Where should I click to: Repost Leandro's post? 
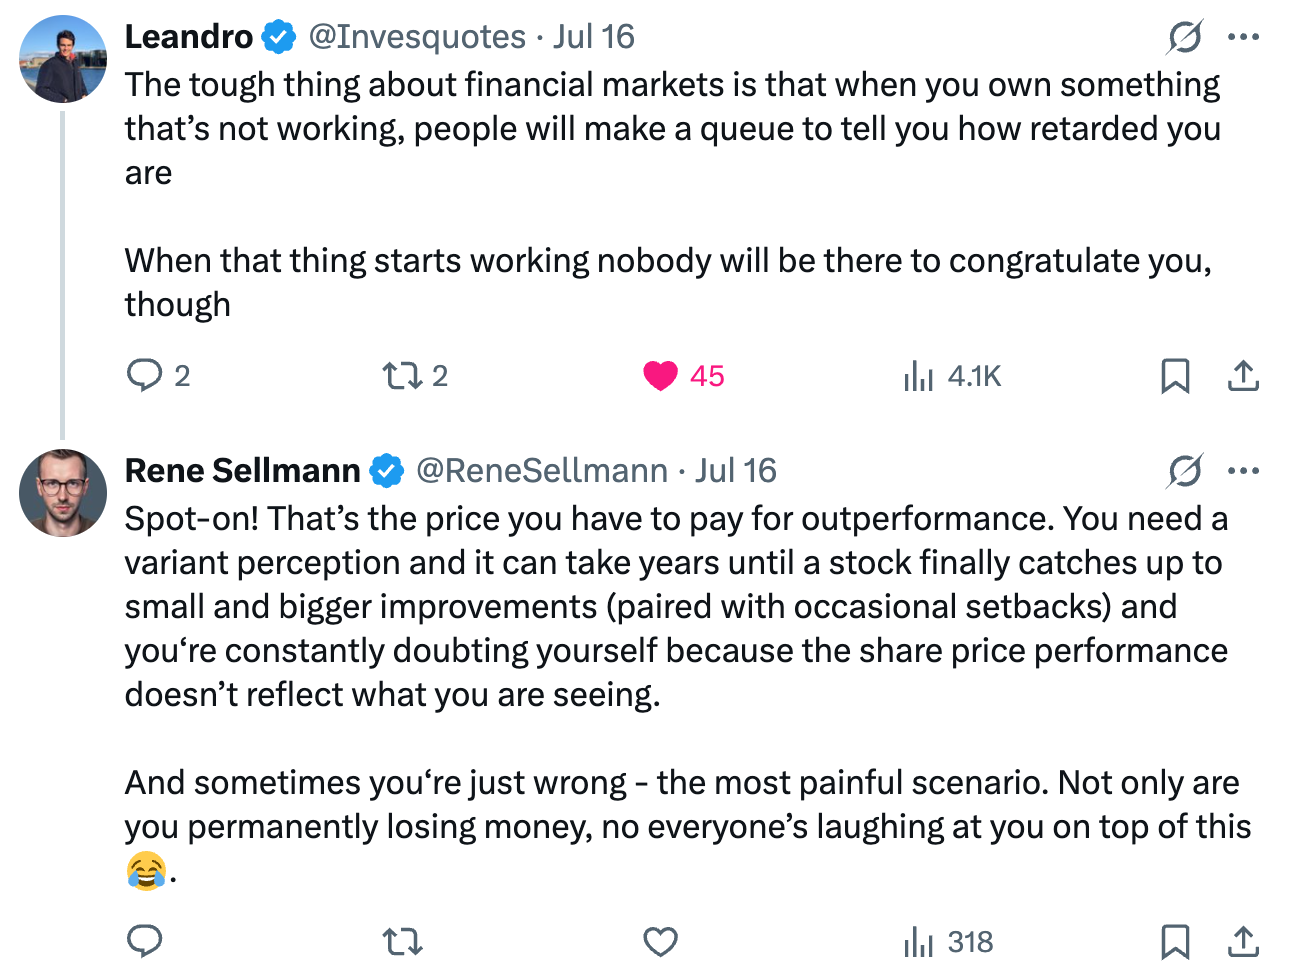[403, 376]
